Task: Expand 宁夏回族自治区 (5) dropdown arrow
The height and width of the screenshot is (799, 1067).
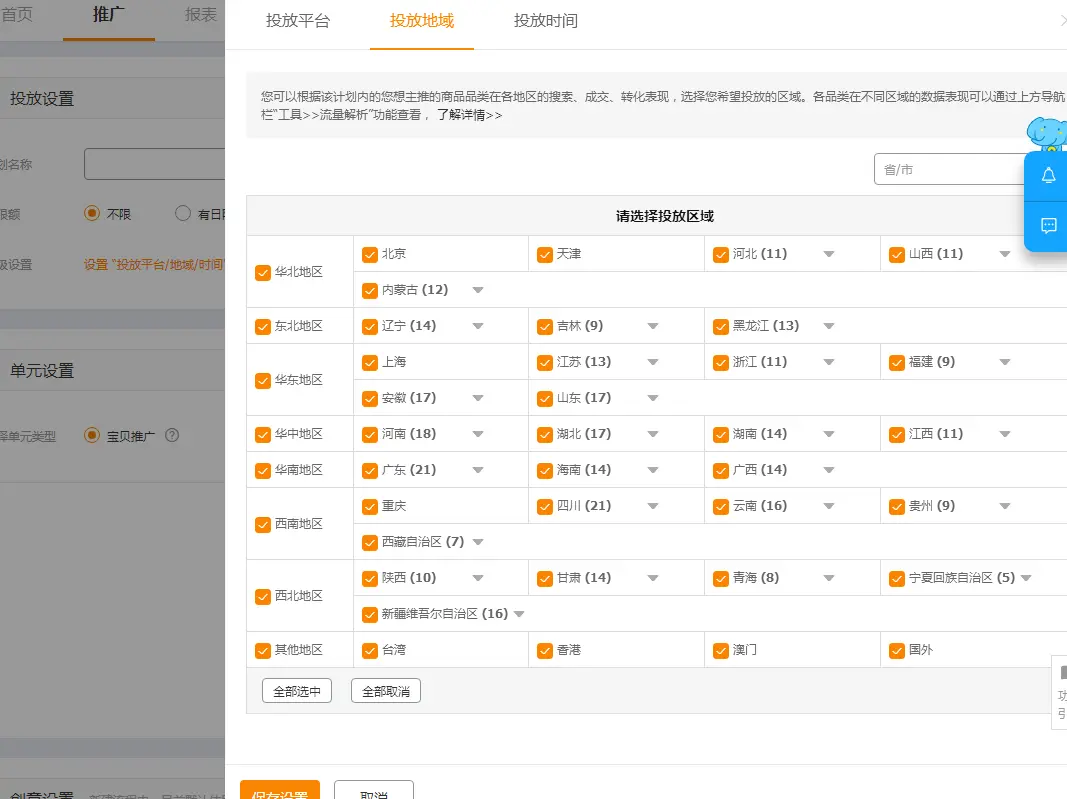Action: (x=1026, y=578)
